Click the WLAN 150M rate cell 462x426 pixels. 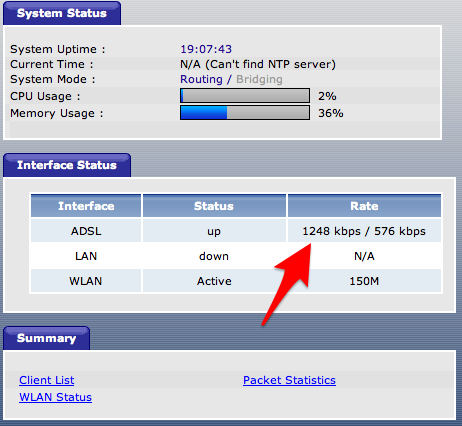[x=364, y=281]
